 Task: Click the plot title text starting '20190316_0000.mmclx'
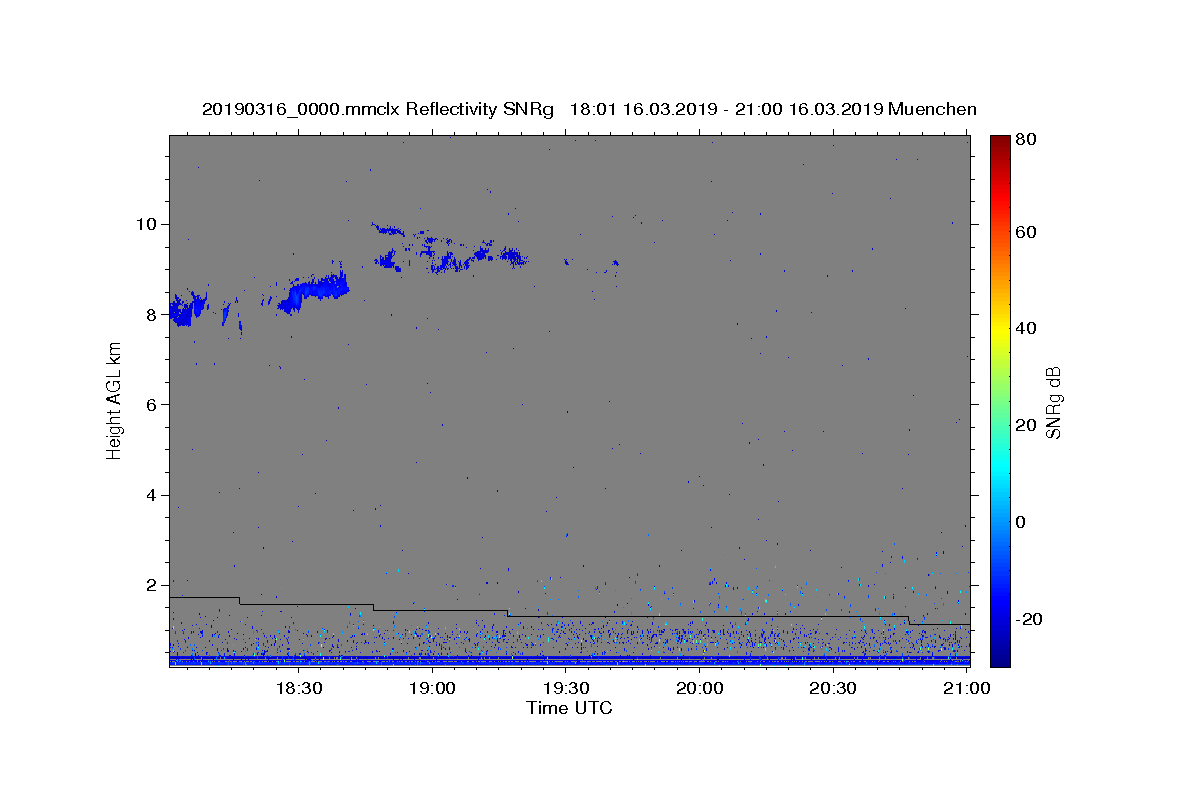[x=589, y=109]
